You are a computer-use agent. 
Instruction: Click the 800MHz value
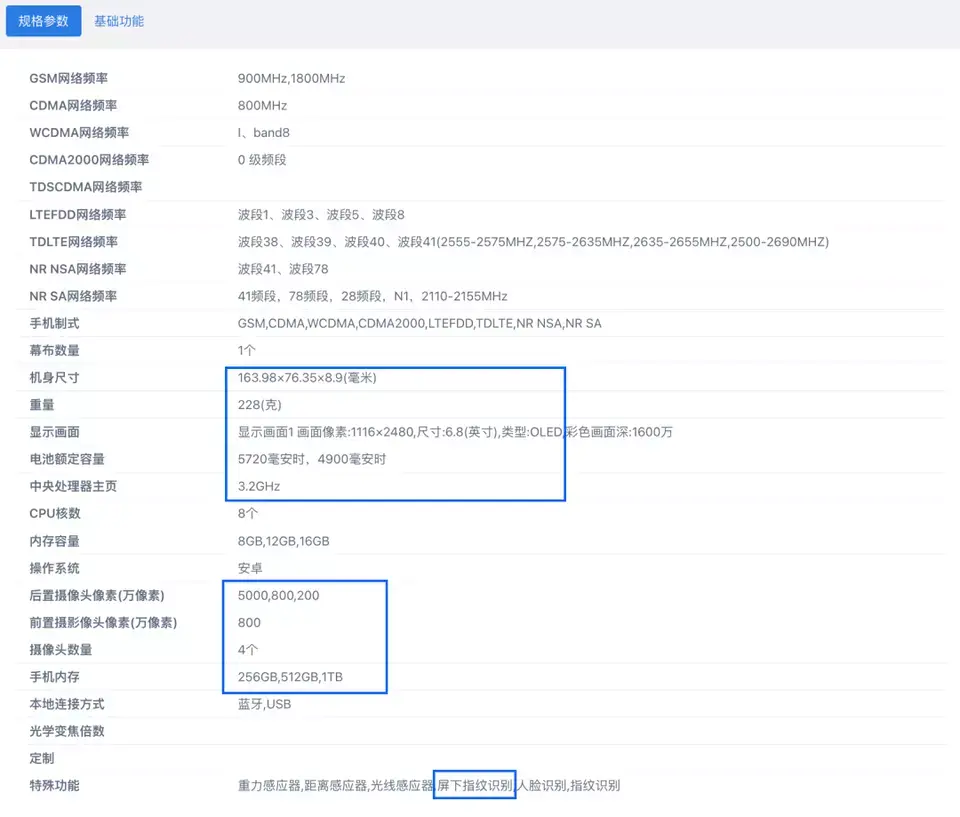pyautogui.click(x=263, y=105)
